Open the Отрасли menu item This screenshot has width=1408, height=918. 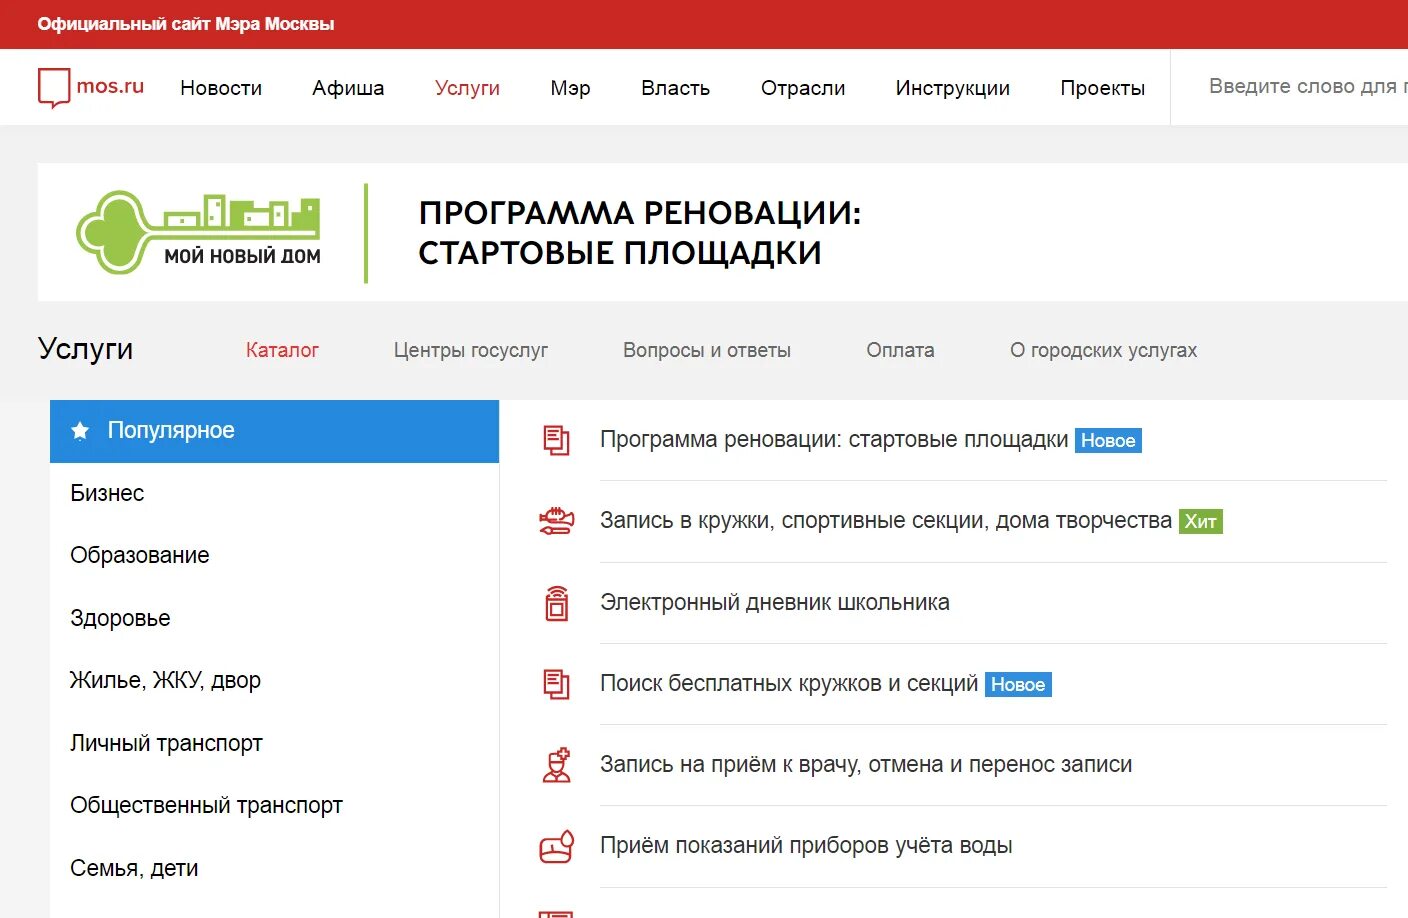pos(803,88)
